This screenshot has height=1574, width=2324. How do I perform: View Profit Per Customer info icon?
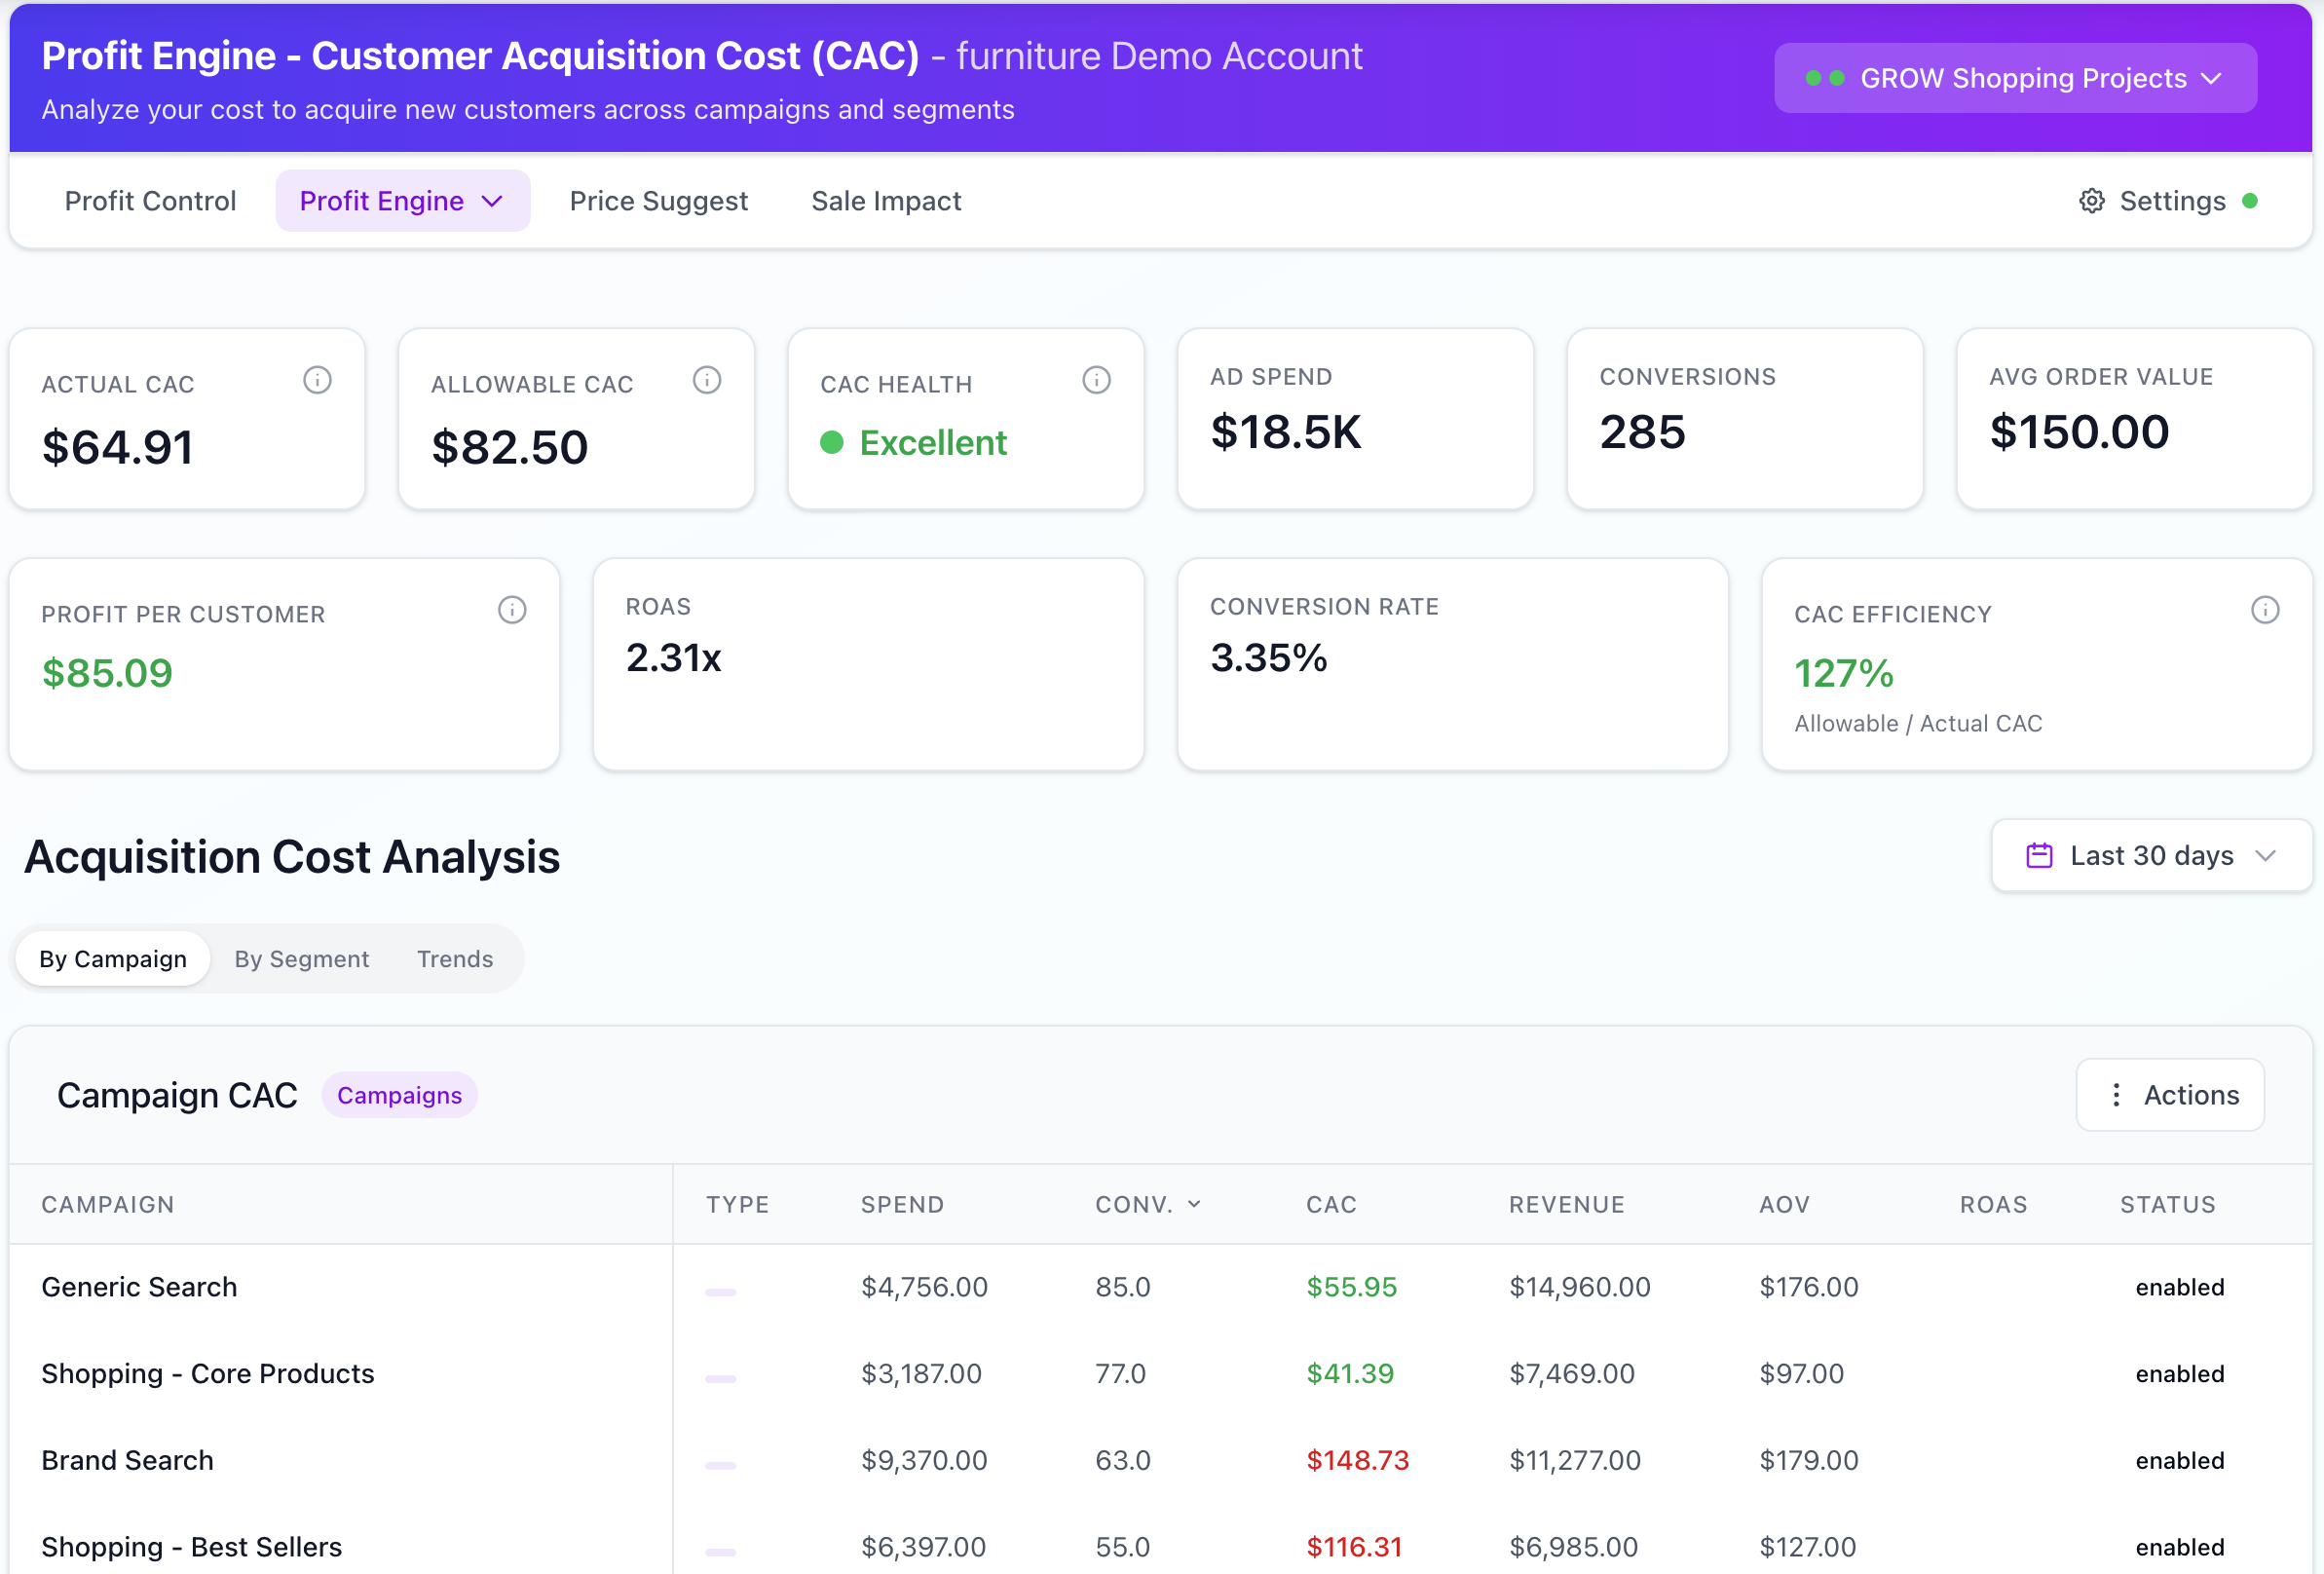(x=512, y=609)
